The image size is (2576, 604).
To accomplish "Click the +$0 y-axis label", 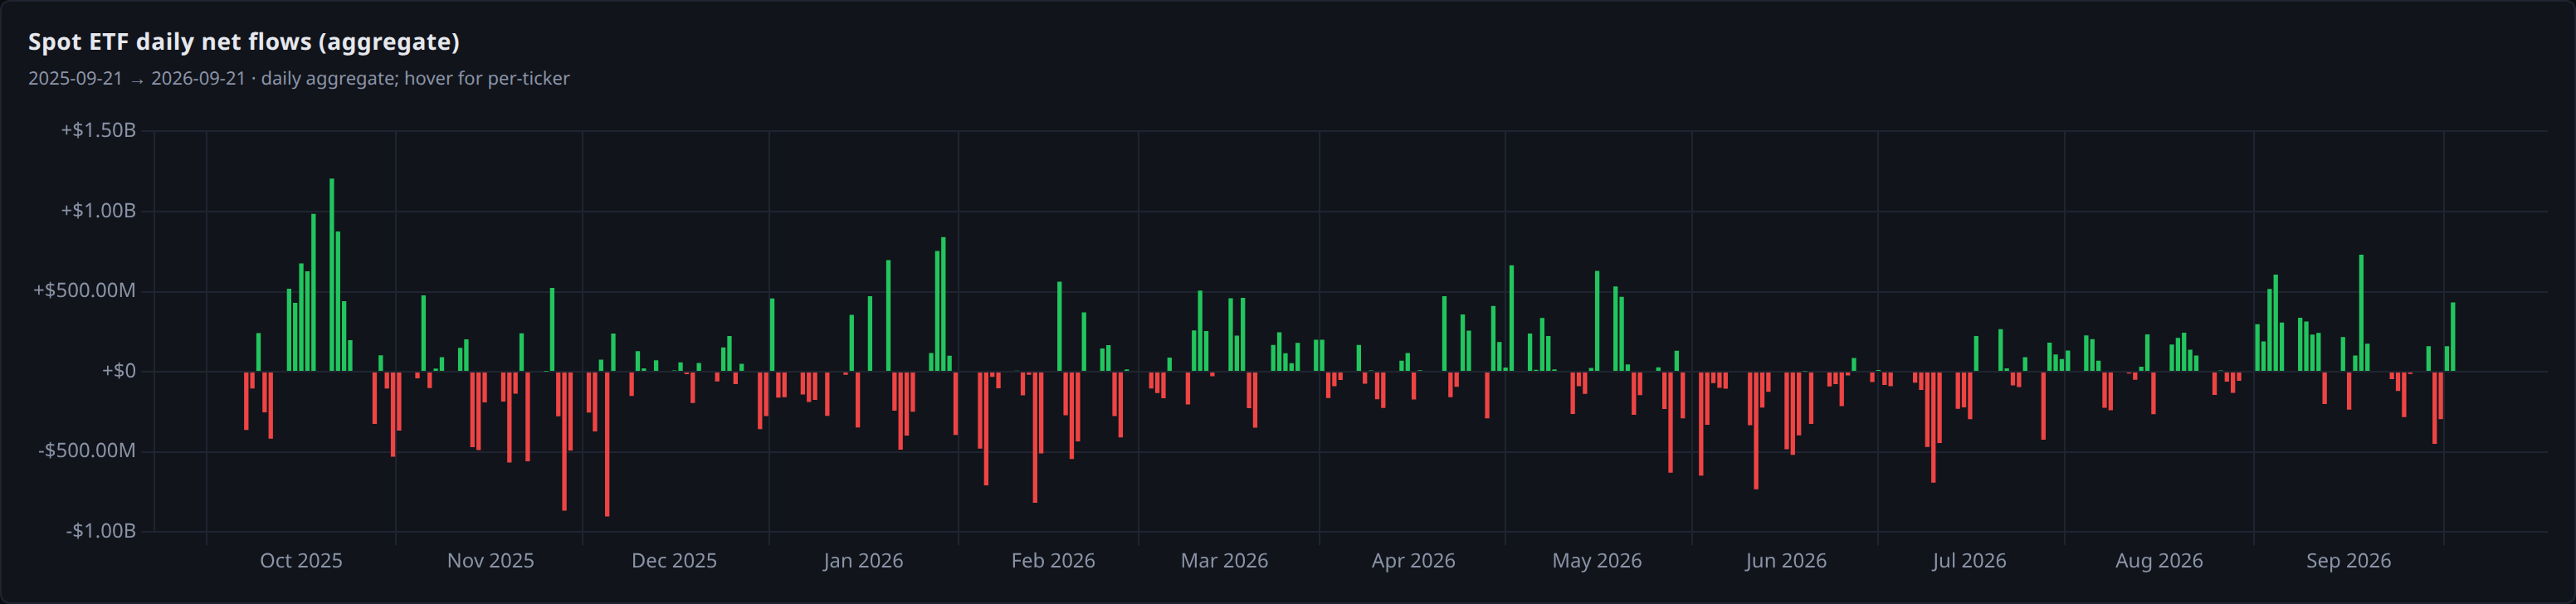I will point(119,371).
